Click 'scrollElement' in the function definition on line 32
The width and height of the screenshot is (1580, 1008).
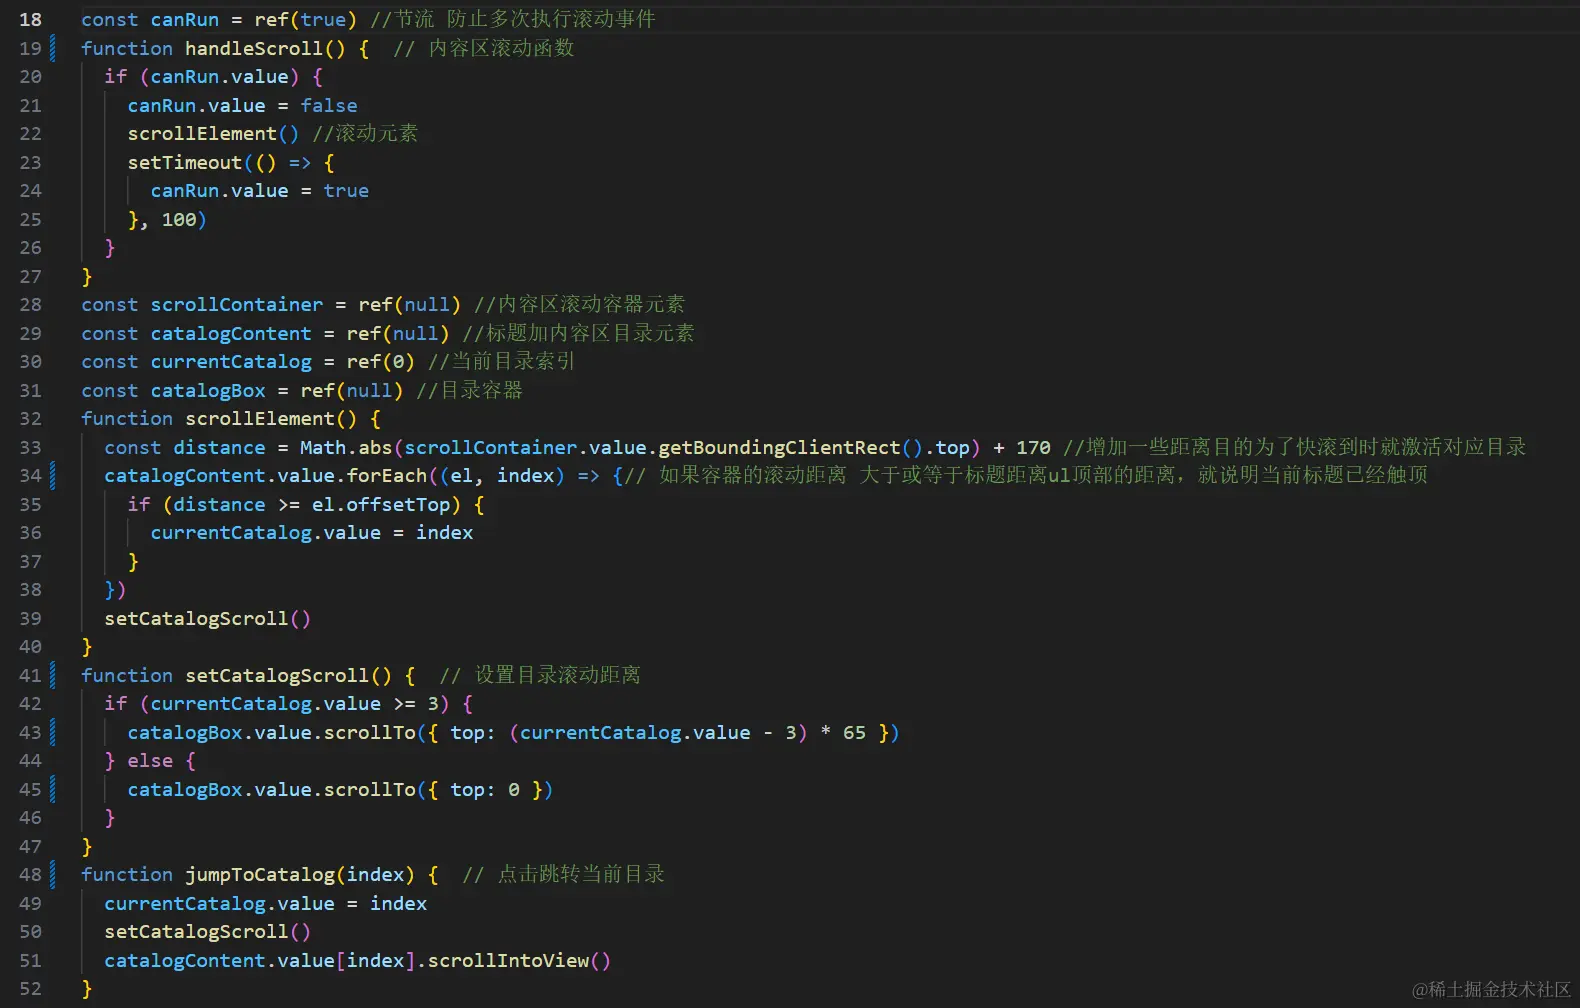pos(260,418)
